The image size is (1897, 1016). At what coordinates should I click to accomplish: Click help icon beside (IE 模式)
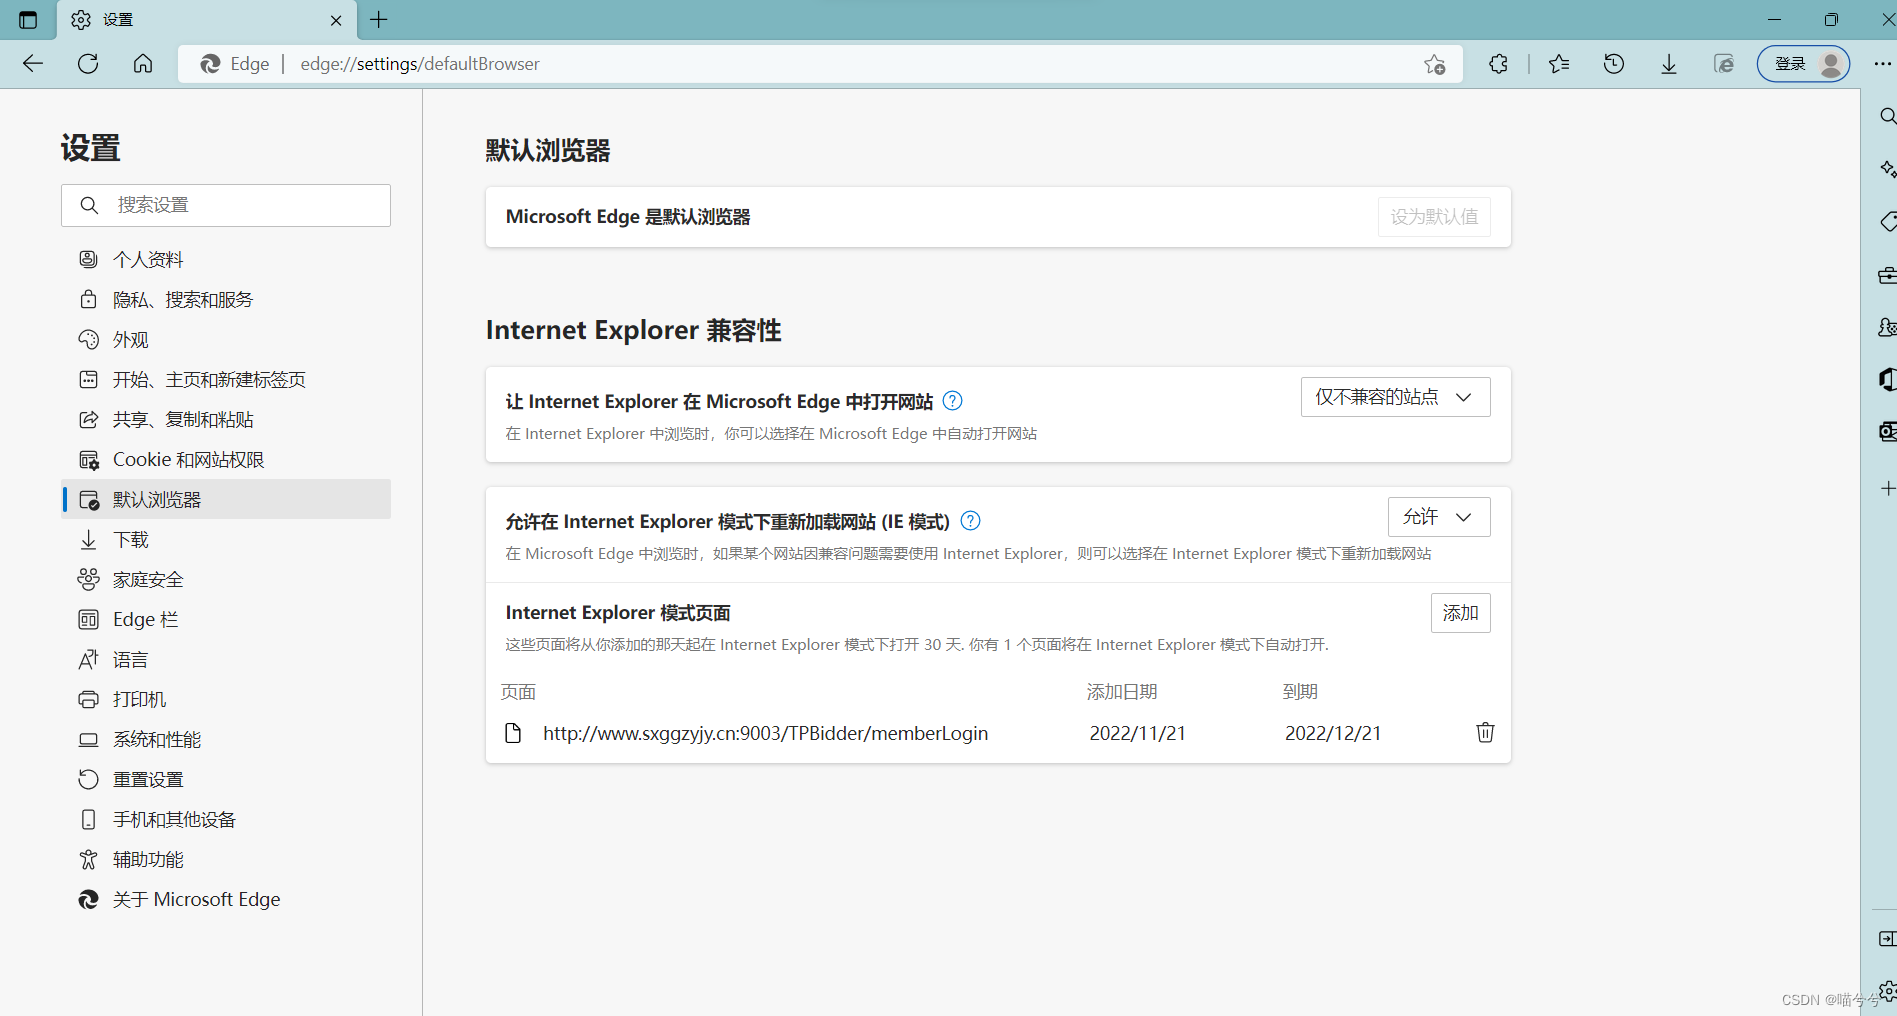click(x=970, y=521)
